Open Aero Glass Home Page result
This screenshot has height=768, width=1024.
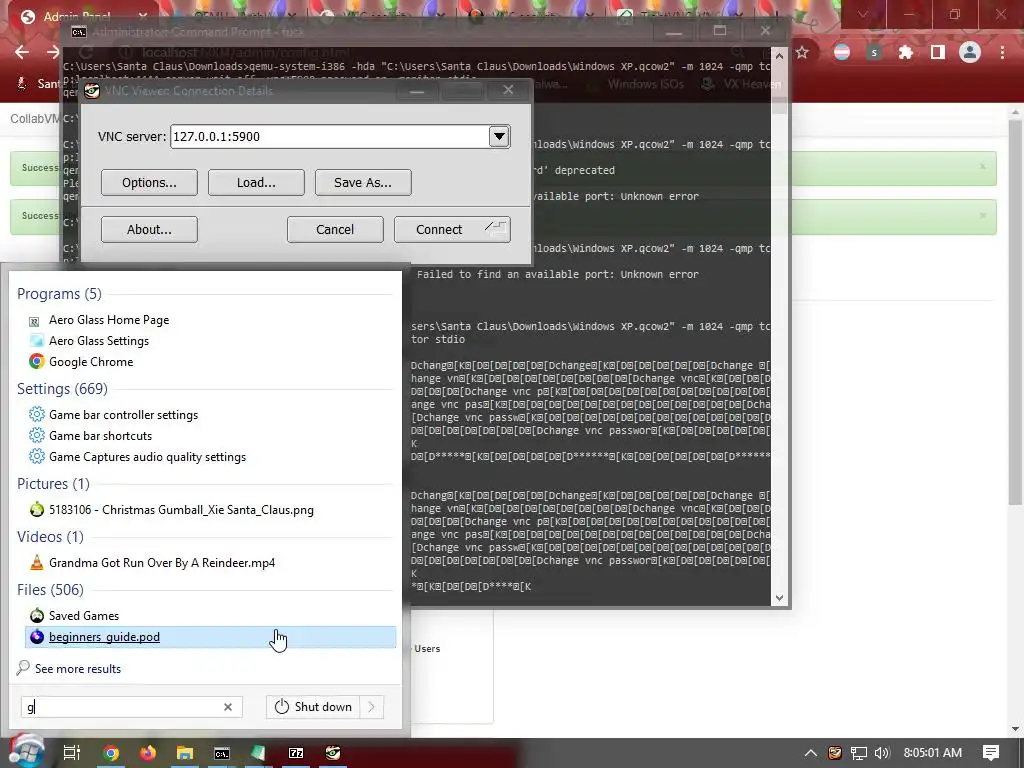(108, 320)
